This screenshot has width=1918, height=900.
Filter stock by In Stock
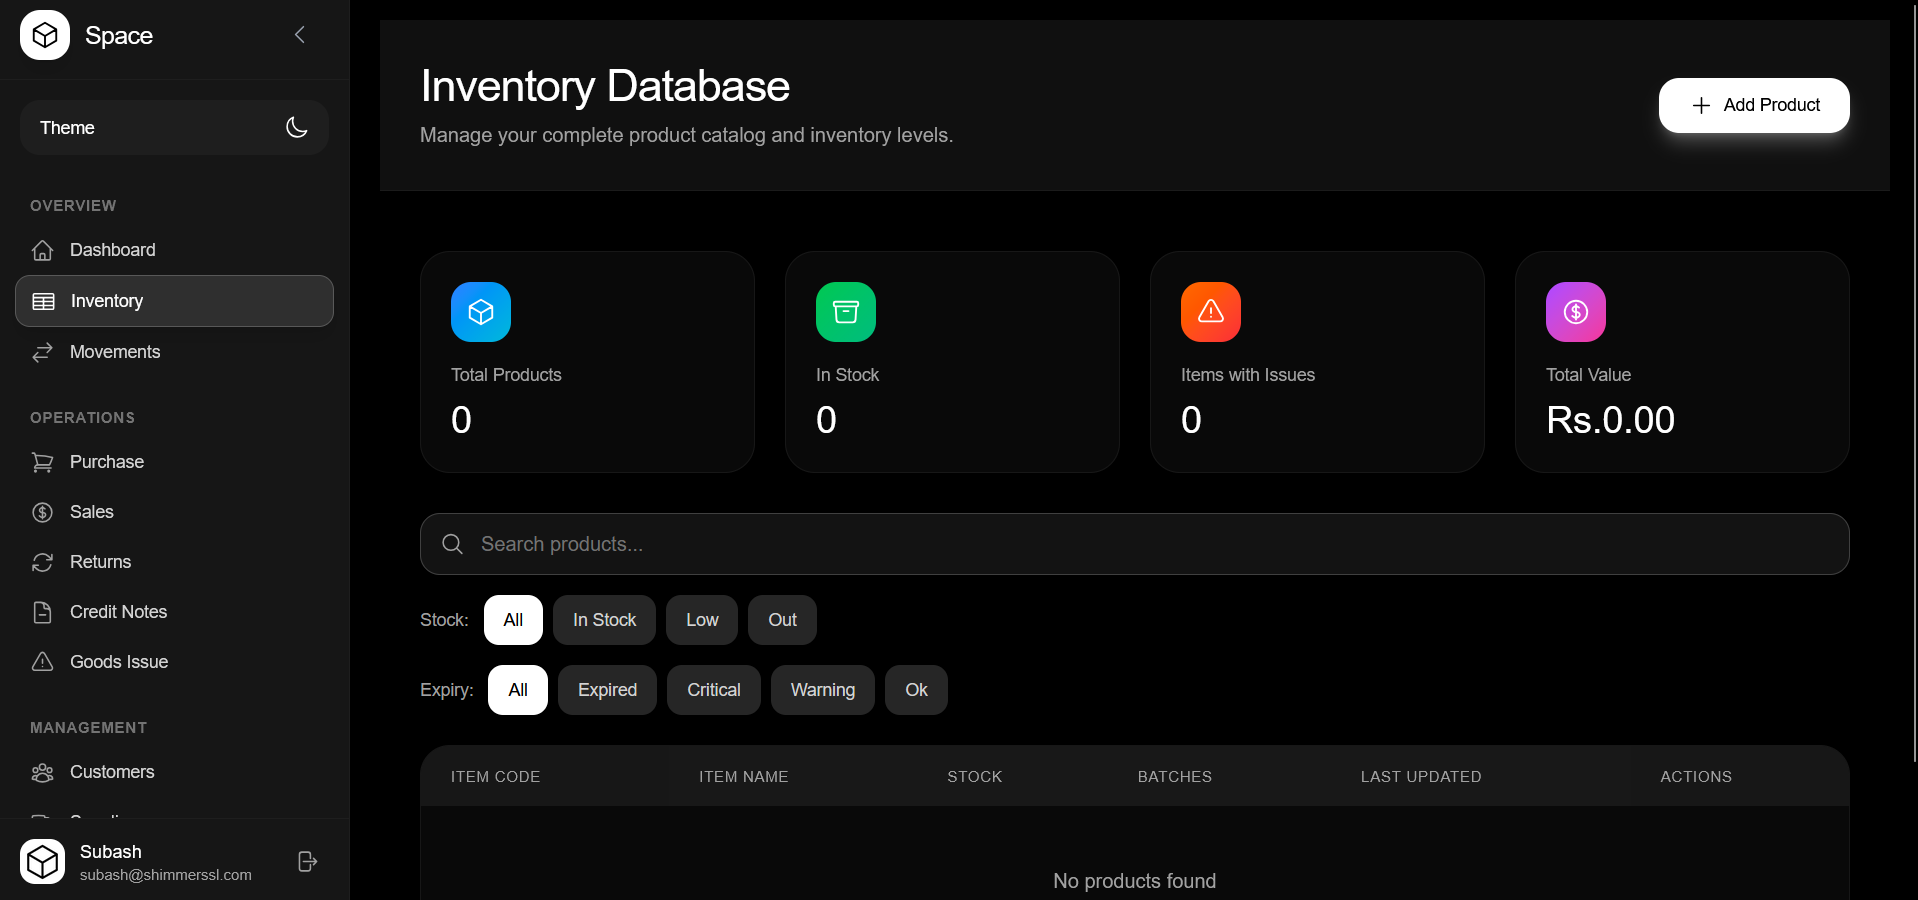coord(604,620)
